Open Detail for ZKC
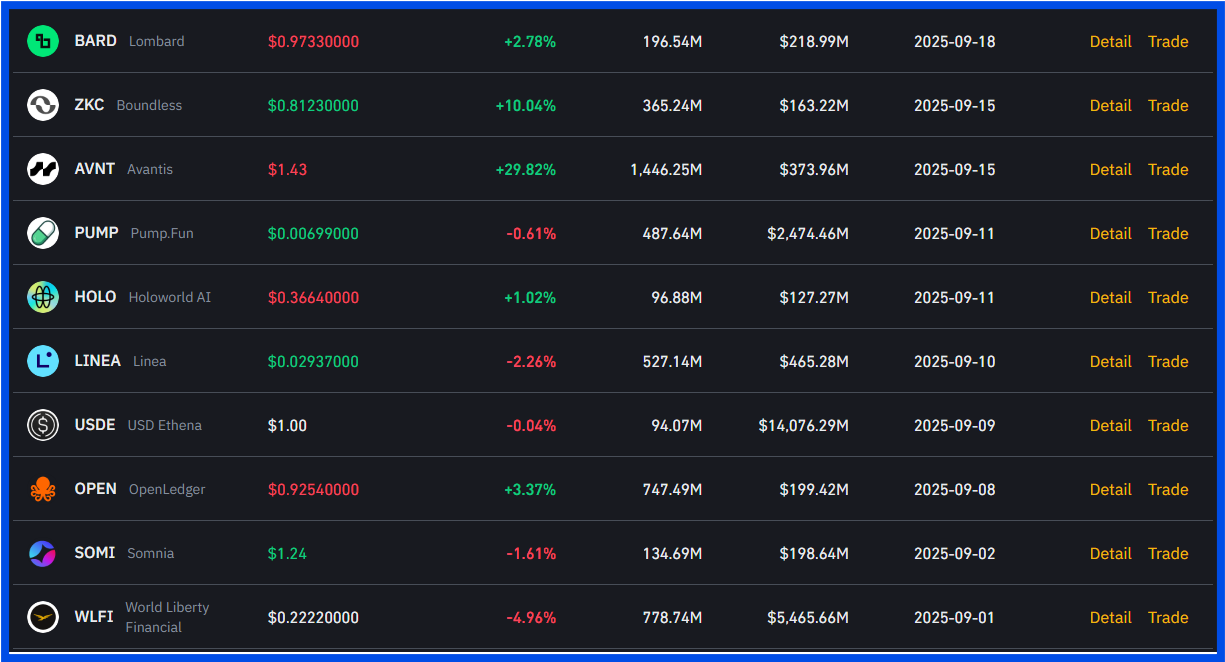 click(x=1110, y=105)
